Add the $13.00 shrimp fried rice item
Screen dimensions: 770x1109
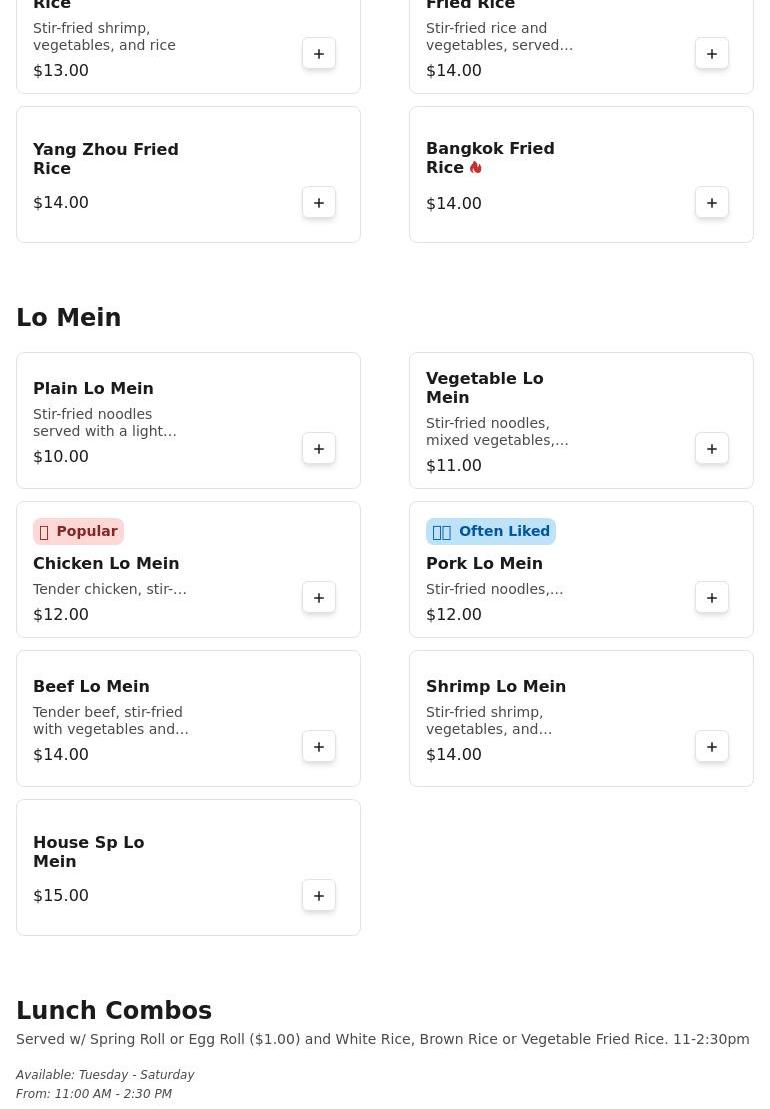coord(319,54)
